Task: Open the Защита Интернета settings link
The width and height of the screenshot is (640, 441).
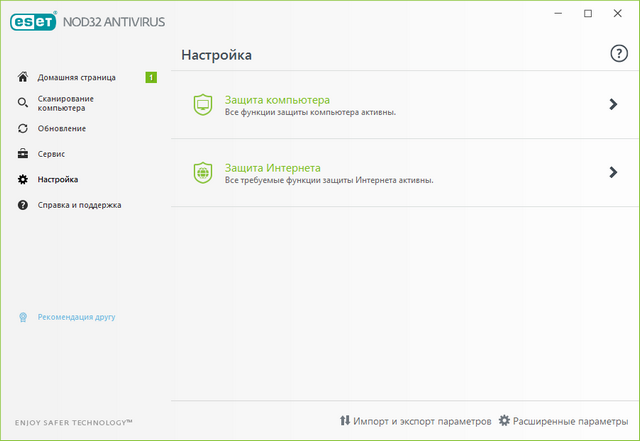Action: (273, 168)
